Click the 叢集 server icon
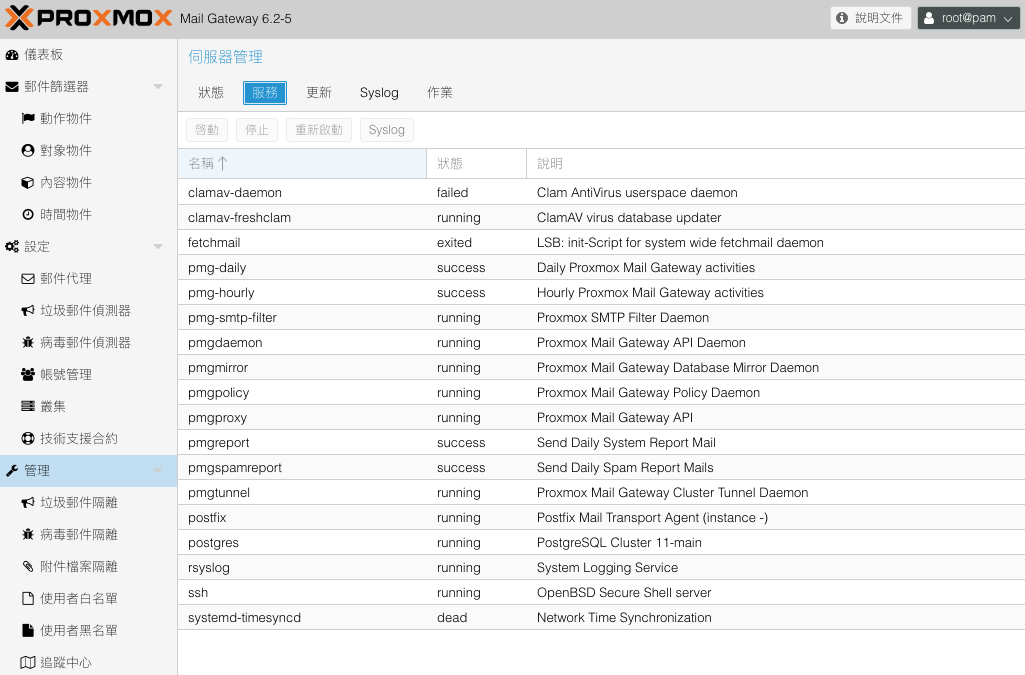The image size is (1025, 675). click(27, 406)
